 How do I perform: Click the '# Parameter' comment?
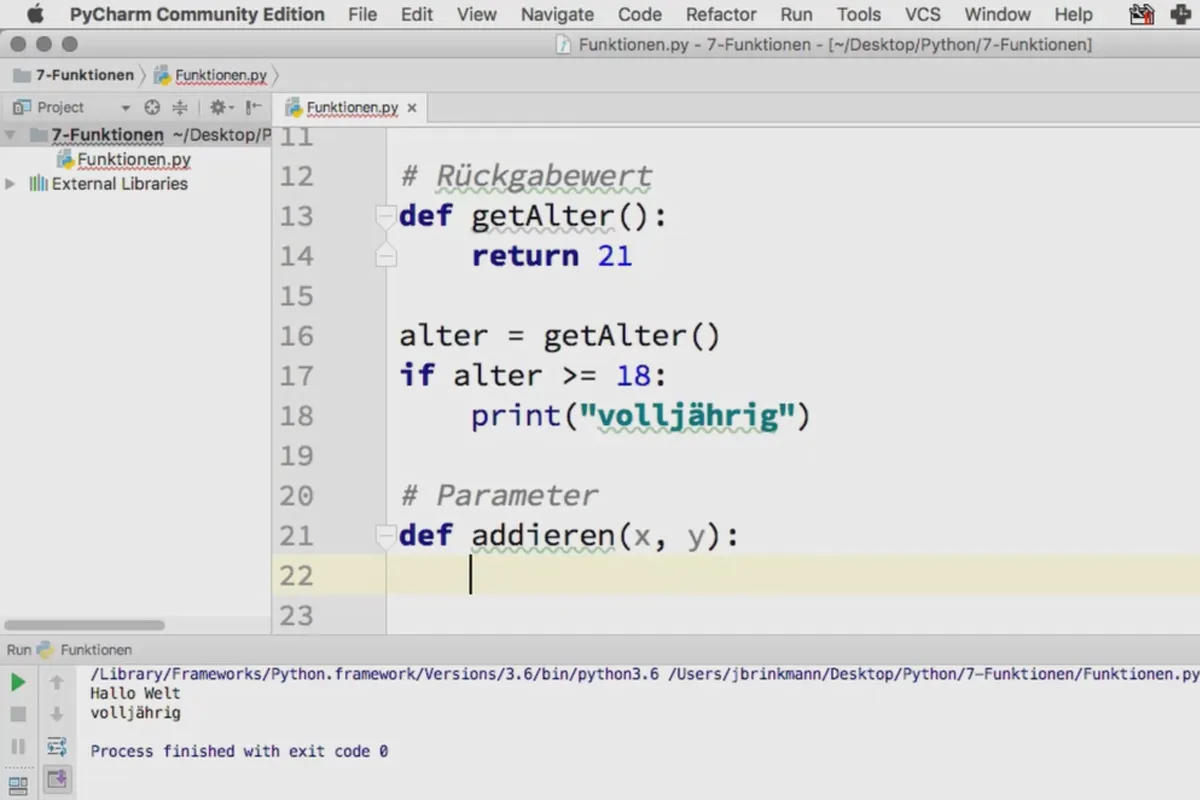499,496
